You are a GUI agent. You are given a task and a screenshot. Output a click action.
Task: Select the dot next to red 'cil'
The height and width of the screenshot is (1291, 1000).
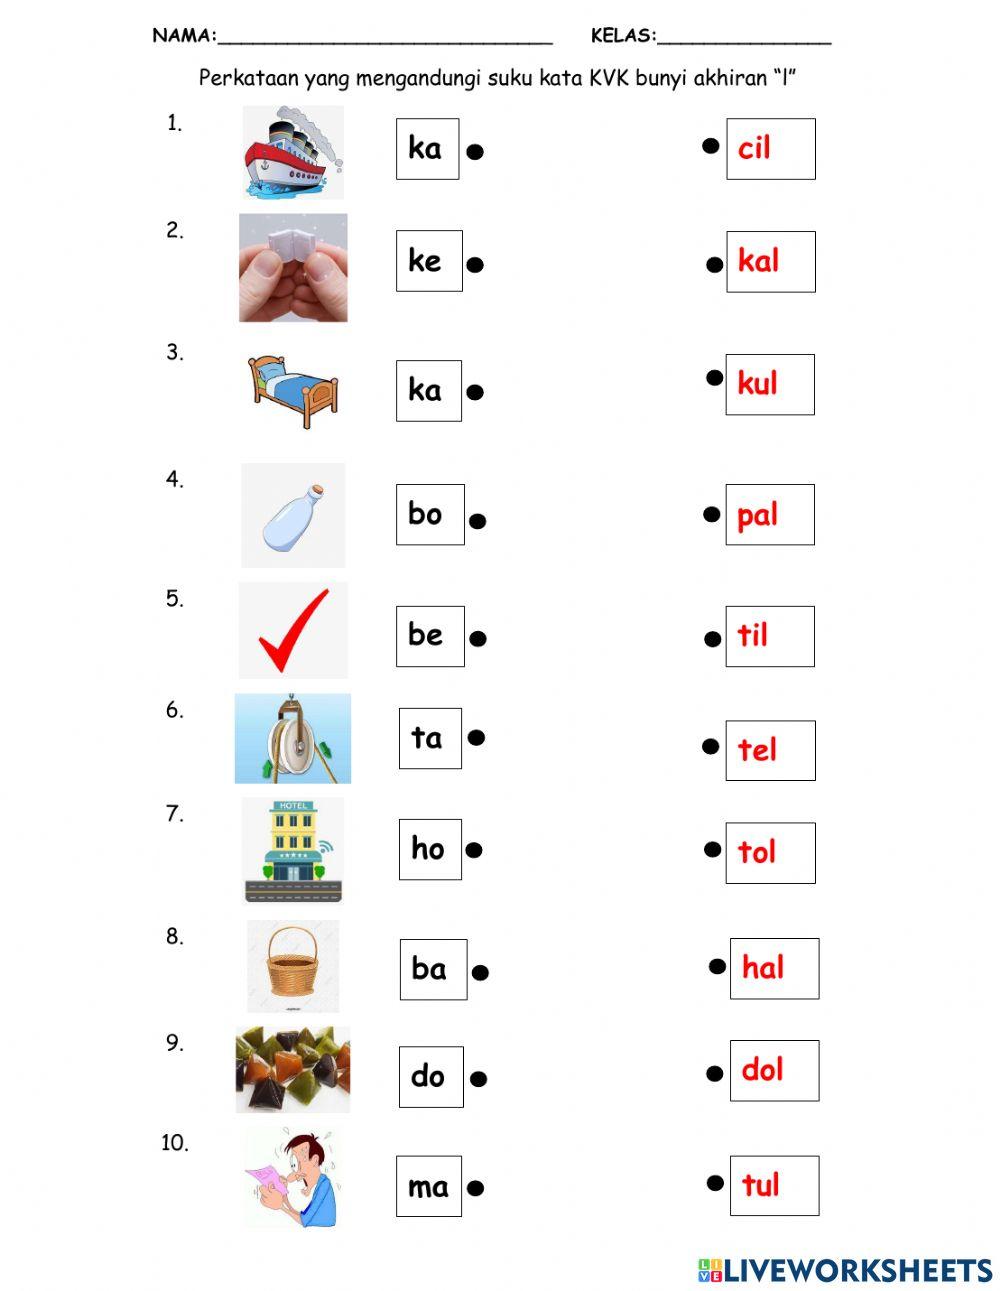pos(710,146)
